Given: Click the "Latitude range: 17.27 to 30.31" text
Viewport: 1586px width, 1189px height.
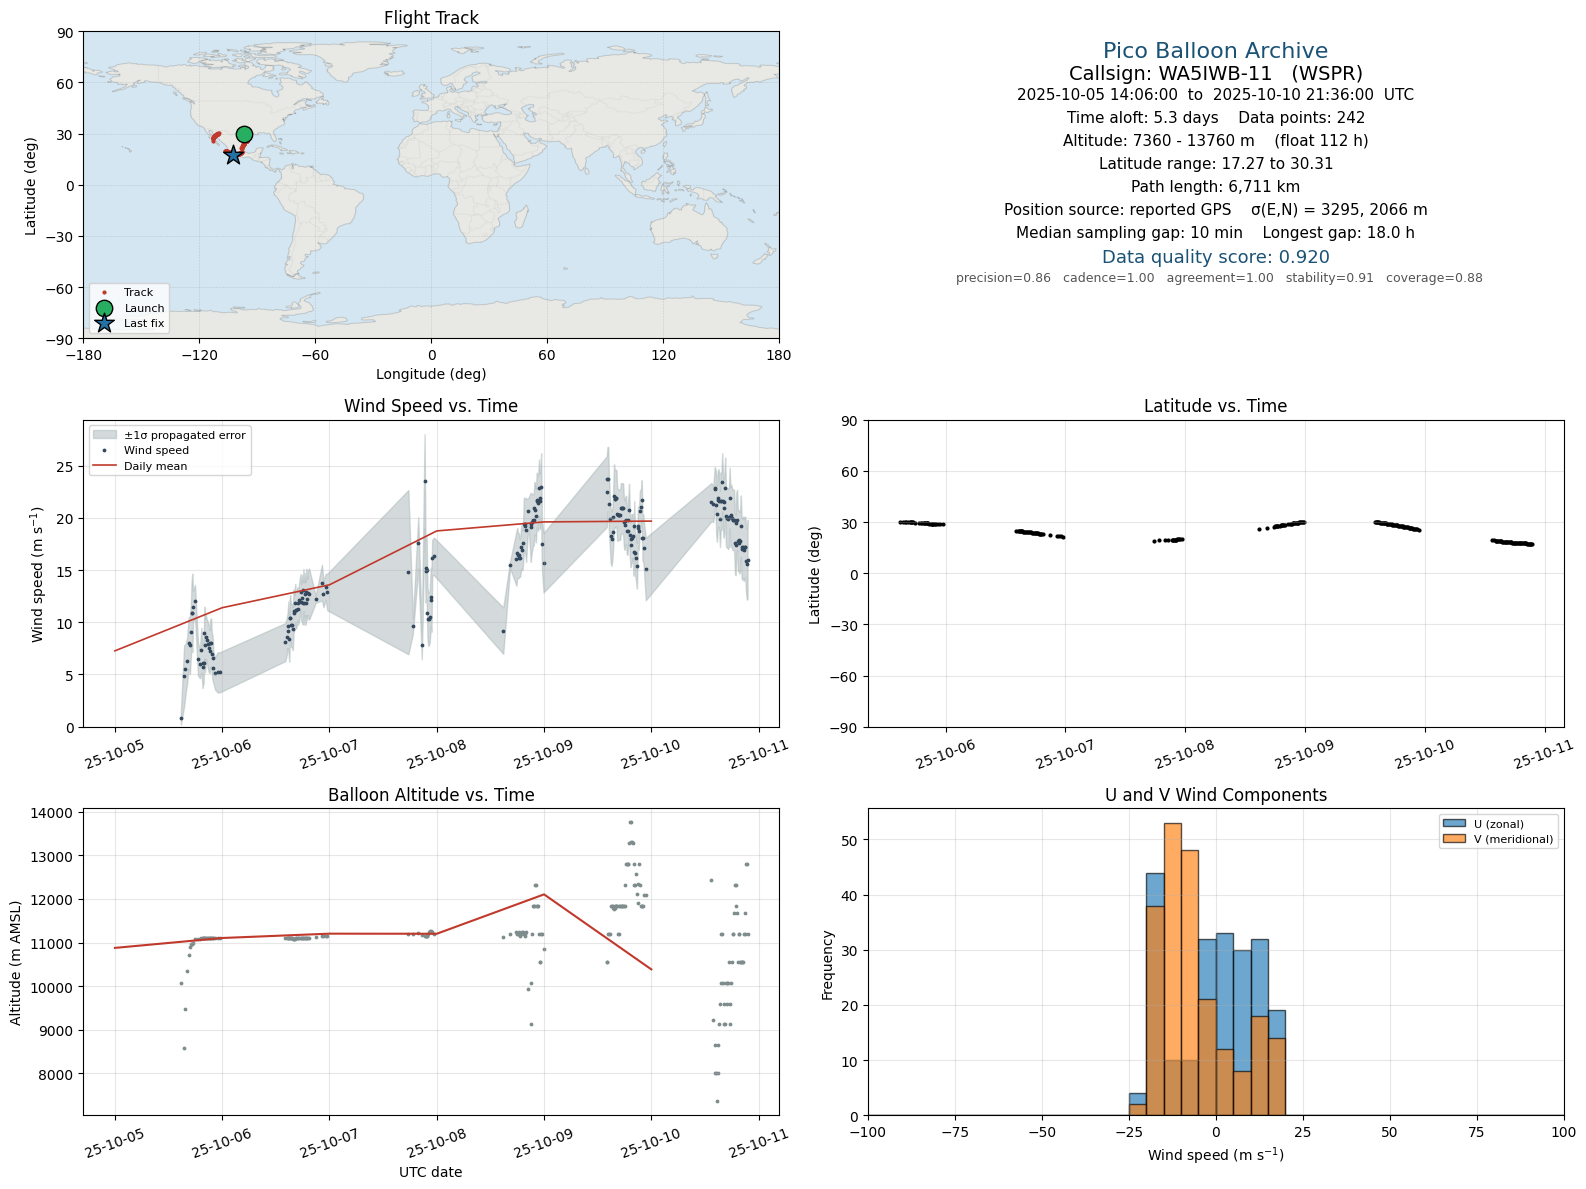Looking at the screenshot, I should click(x=1215, y=164).
